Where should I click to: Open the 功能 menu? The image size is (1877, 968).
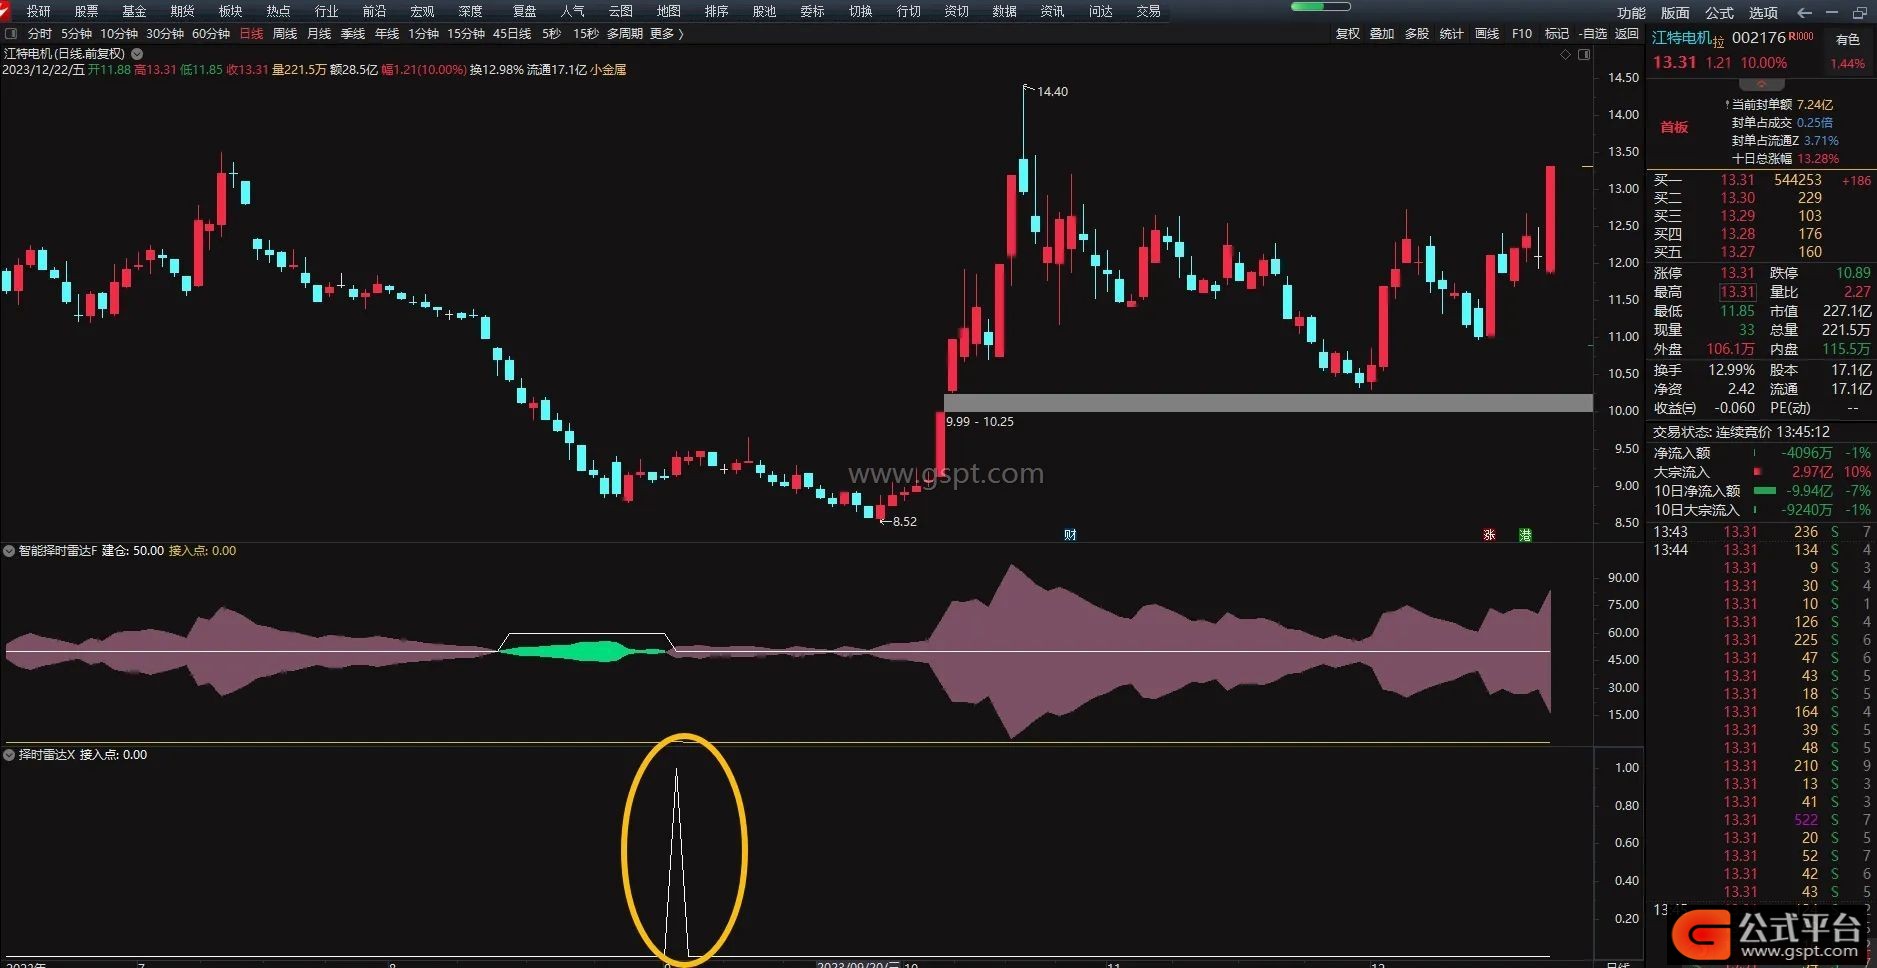tap(1631, 13)
